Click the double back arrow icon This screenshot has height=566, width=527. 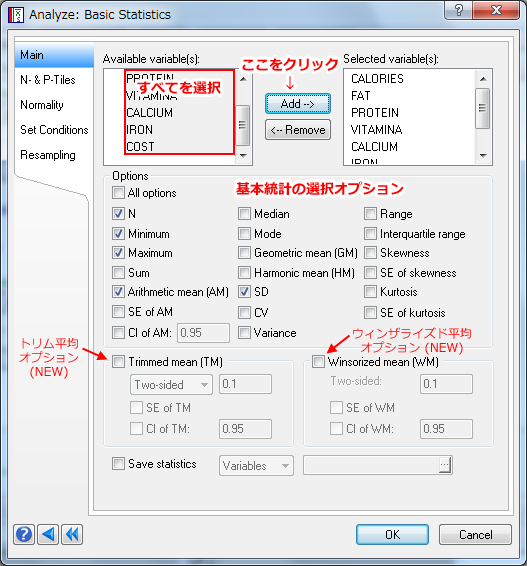tap(72, 534)
